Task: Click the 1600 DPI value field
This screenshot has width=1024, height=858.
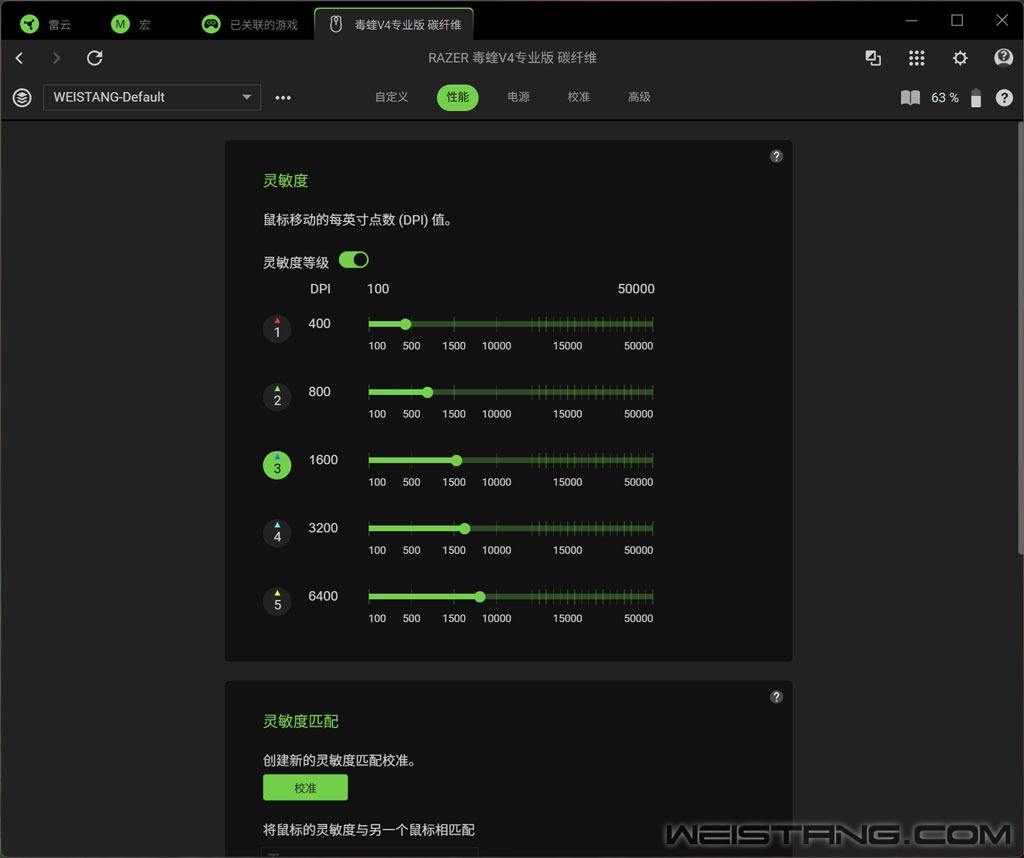Action: tap(323, 460)
